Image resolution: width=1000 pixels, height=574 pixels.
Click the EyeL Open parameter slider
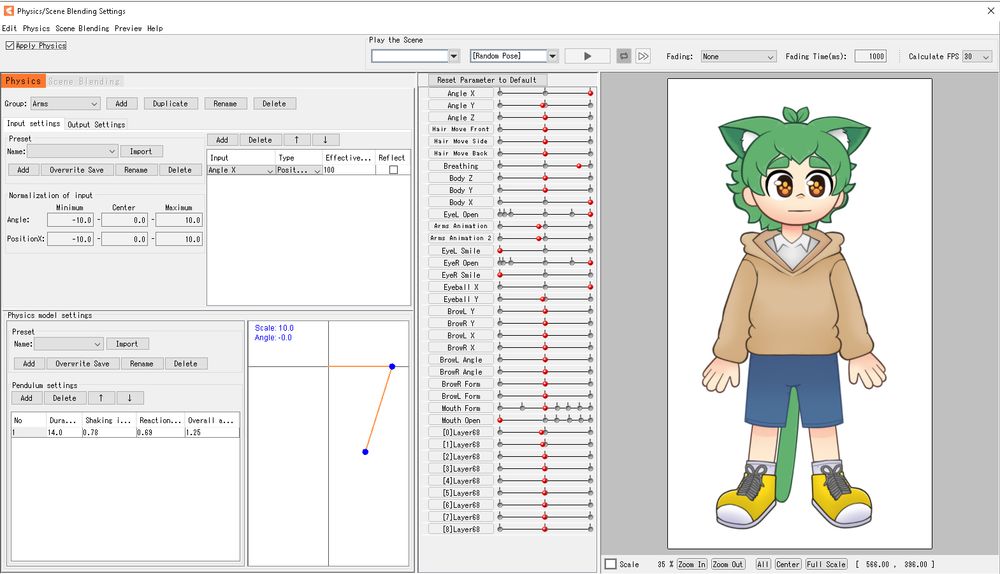[545, 214]
